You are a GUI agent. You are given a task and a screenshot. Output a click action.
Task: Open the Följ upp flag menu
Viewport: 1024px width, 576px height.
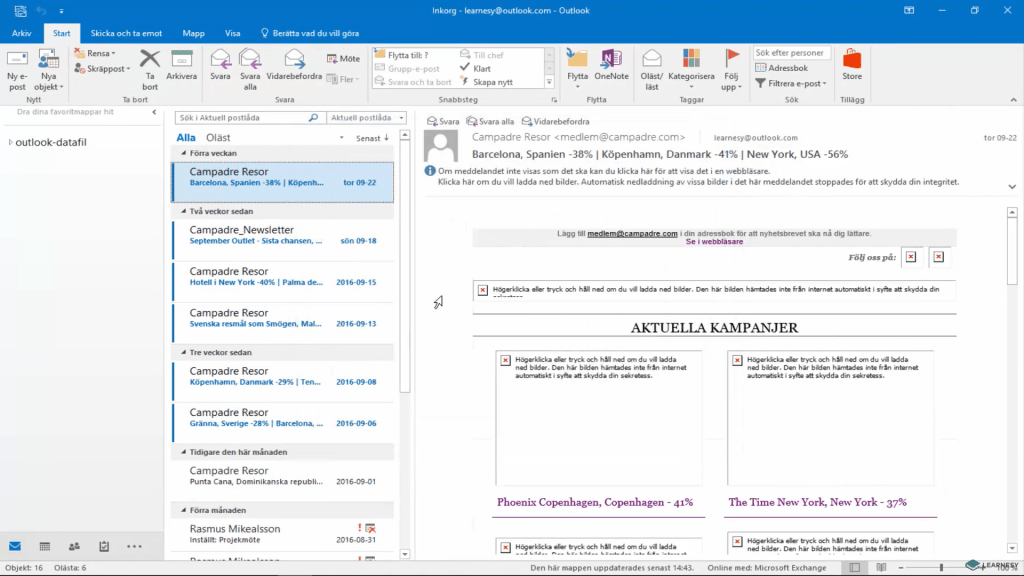tap(731, 70)
